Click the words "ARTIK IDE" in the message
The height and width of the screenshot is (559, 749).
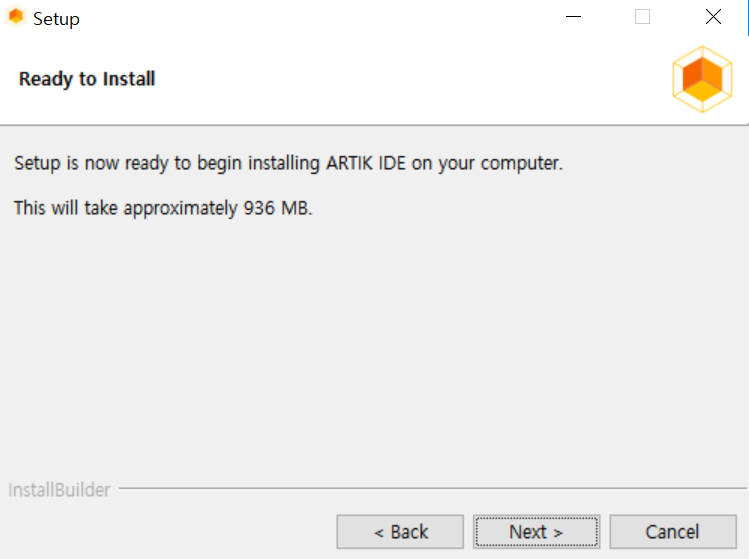[x=365, y=163]
